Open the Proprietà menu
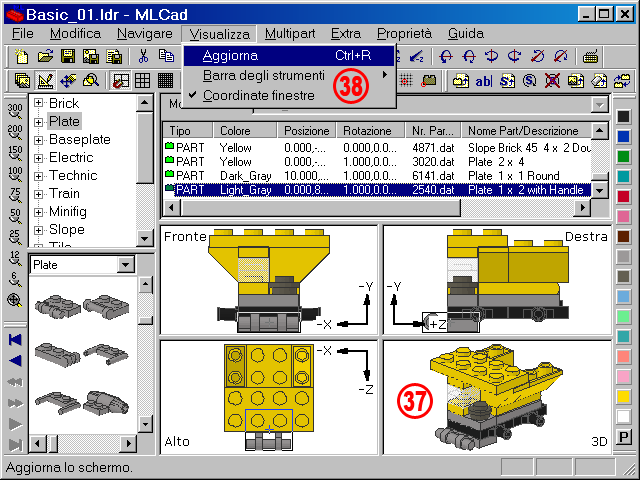Image resolution: width=640 pixels, height=480 pixels. pos(404,33)
